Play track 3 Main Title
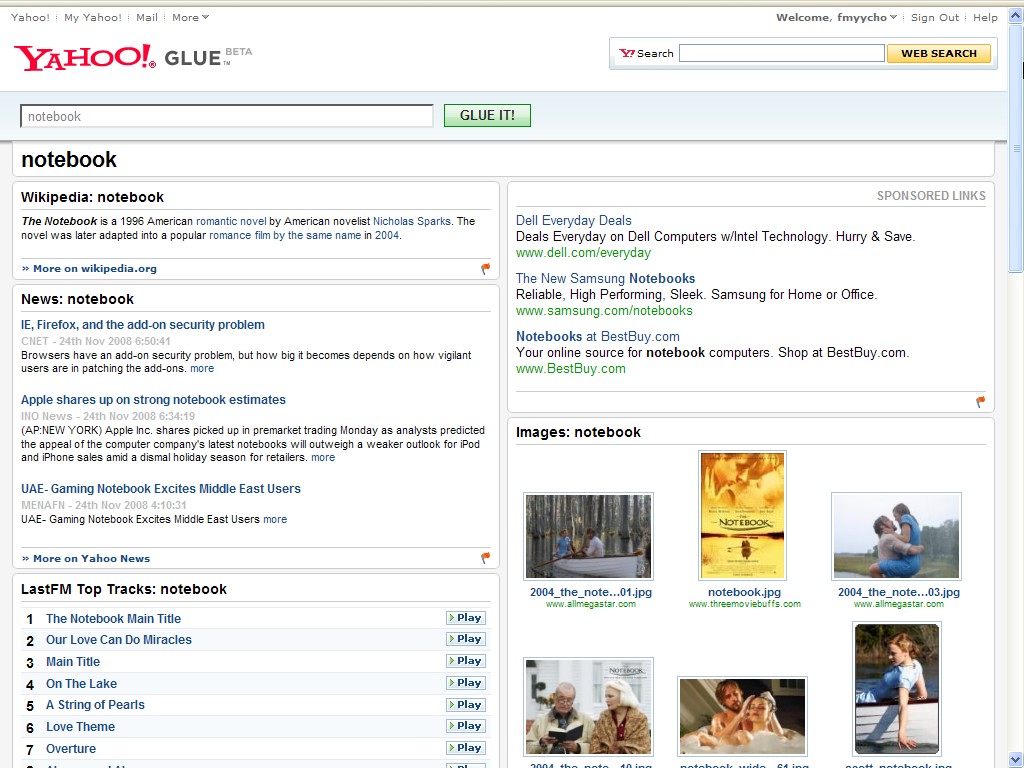The width and height of the screenshot is (1024, 768). click(x=466, y=661)
